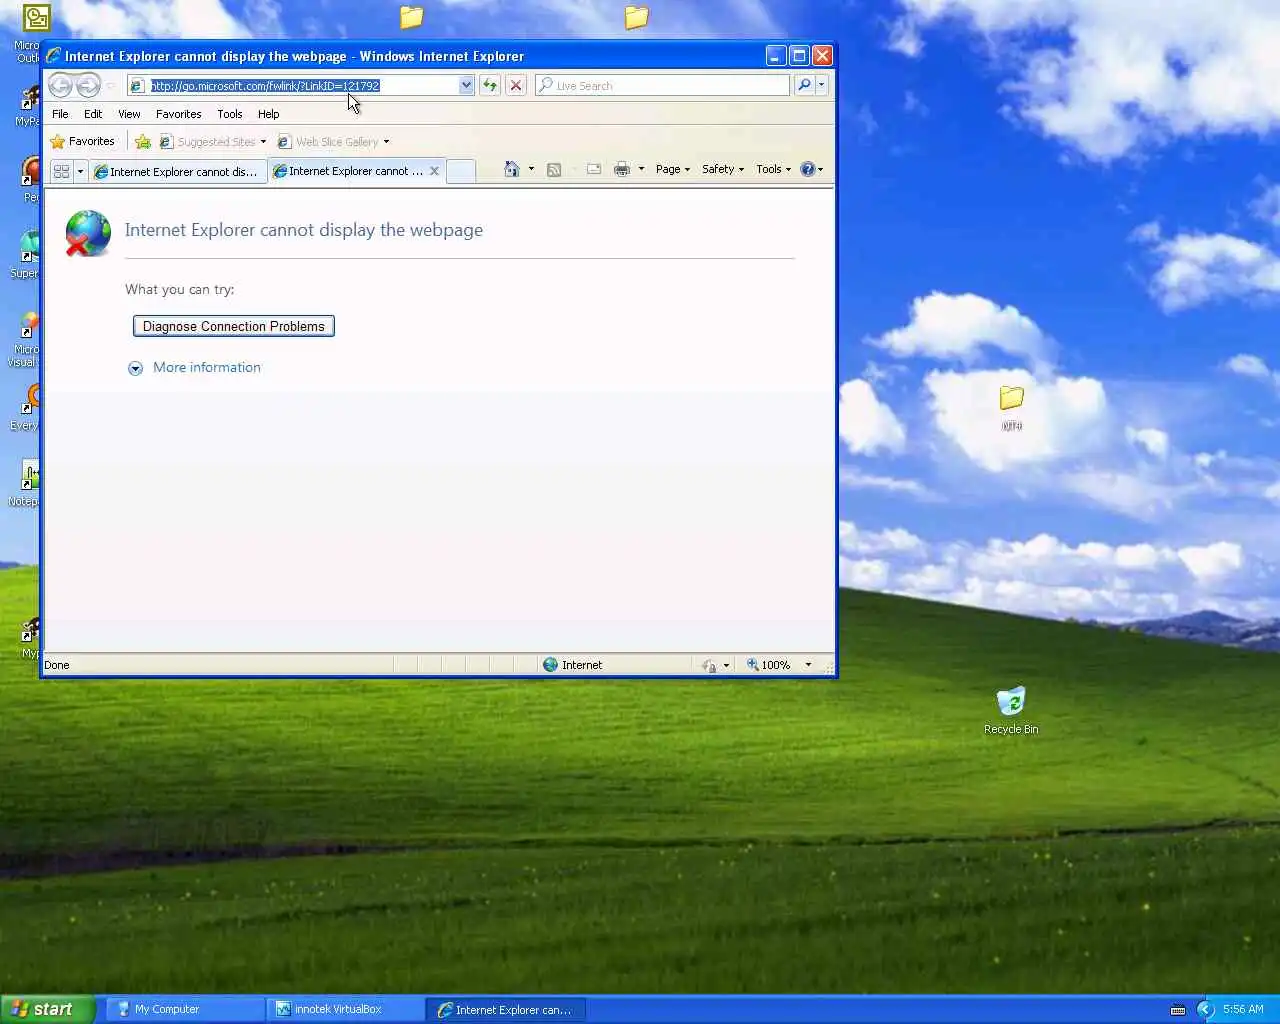Maximize the Internet Explorer window

799,56
